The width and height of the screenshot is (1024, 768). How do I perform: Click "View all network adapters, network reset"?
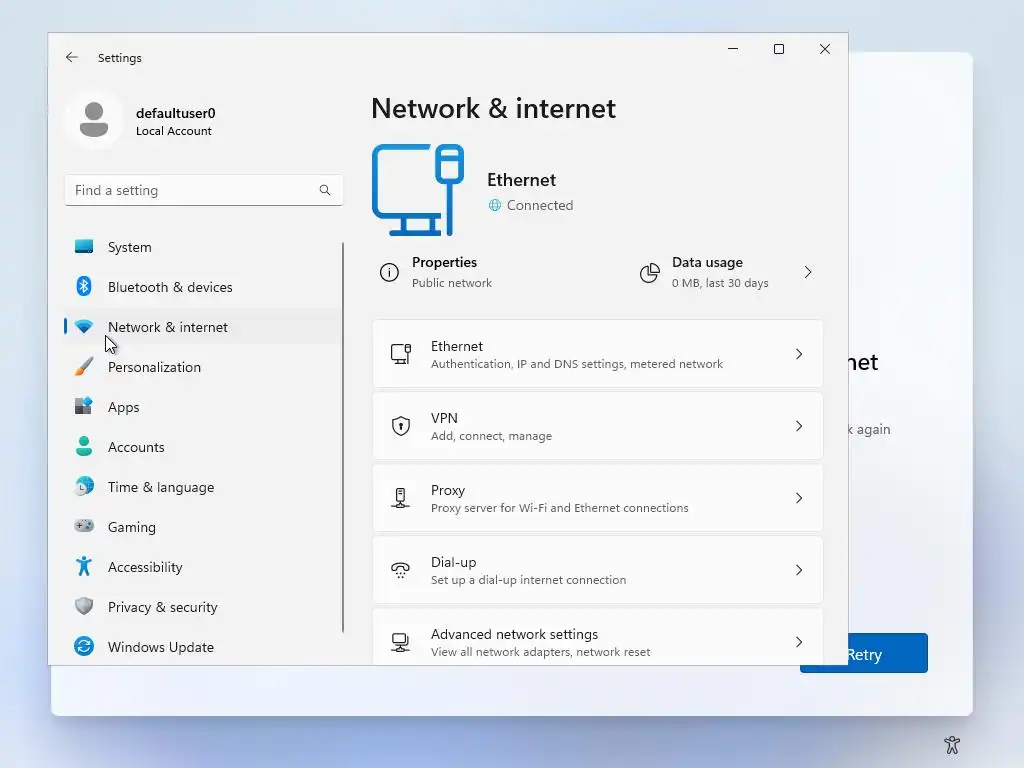coord(540,652)
